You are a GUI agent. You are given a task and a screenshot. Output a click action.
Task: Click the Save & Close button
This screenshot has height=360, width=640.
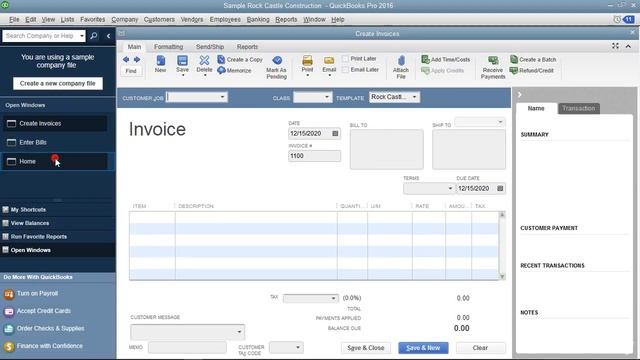click(x=366, y=348)
